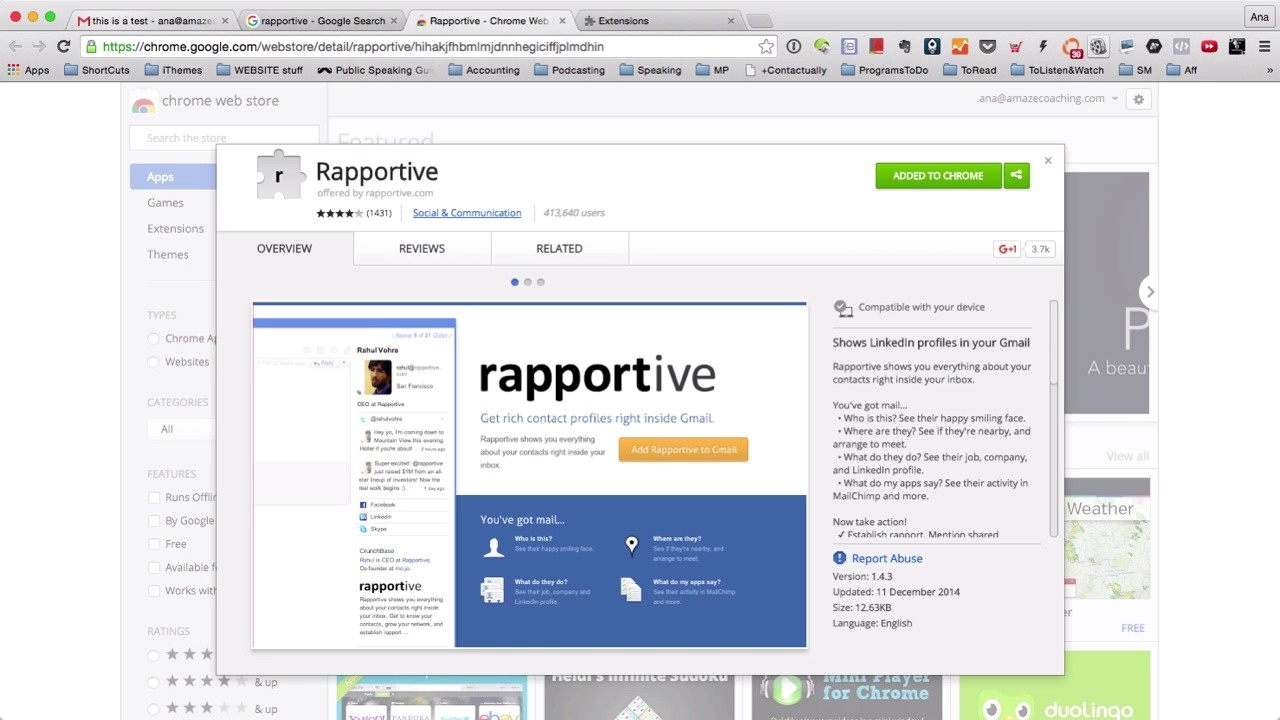Click Add Rapportive to Gmail button
The width and height of the screenshot is (1280, 720).
click(x=684, y=450)
